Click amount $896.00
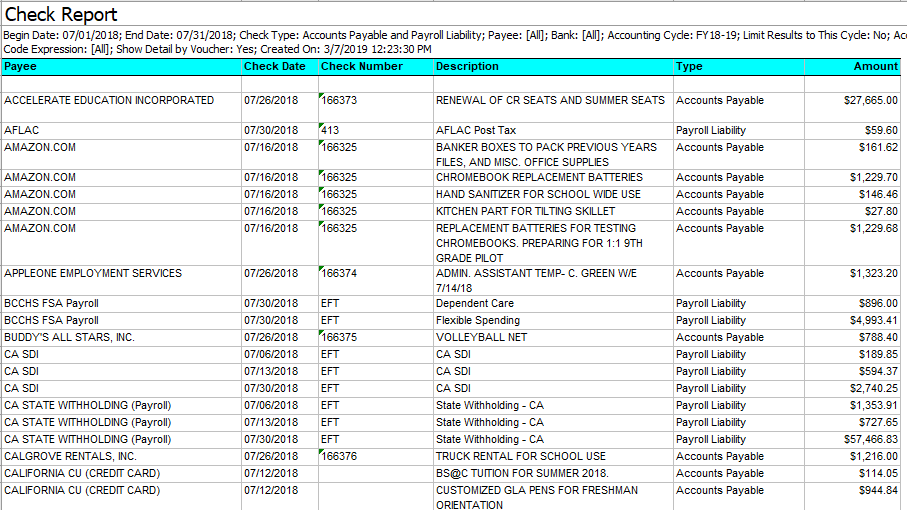This screenshot has height=510, width=907. tap(879, 304)
